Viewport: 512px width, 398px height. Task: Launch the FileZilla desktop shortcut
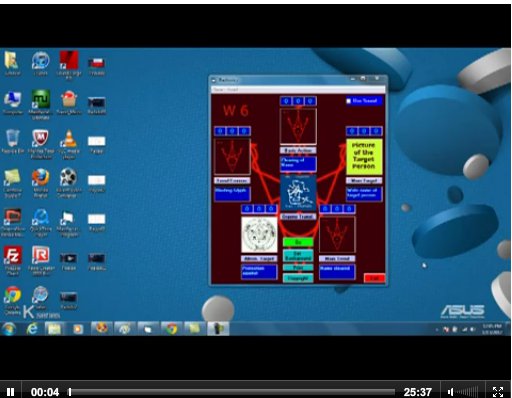tap(12, 260)
